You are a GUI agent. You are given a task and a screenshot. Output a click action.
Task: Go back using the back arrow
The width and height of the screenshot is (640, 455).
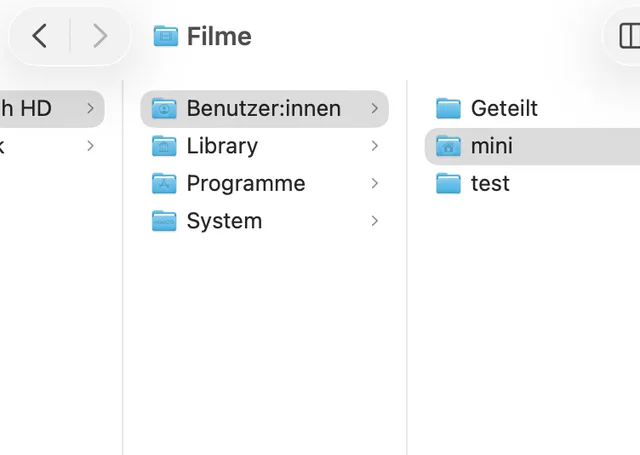click(x=39, y=37)
